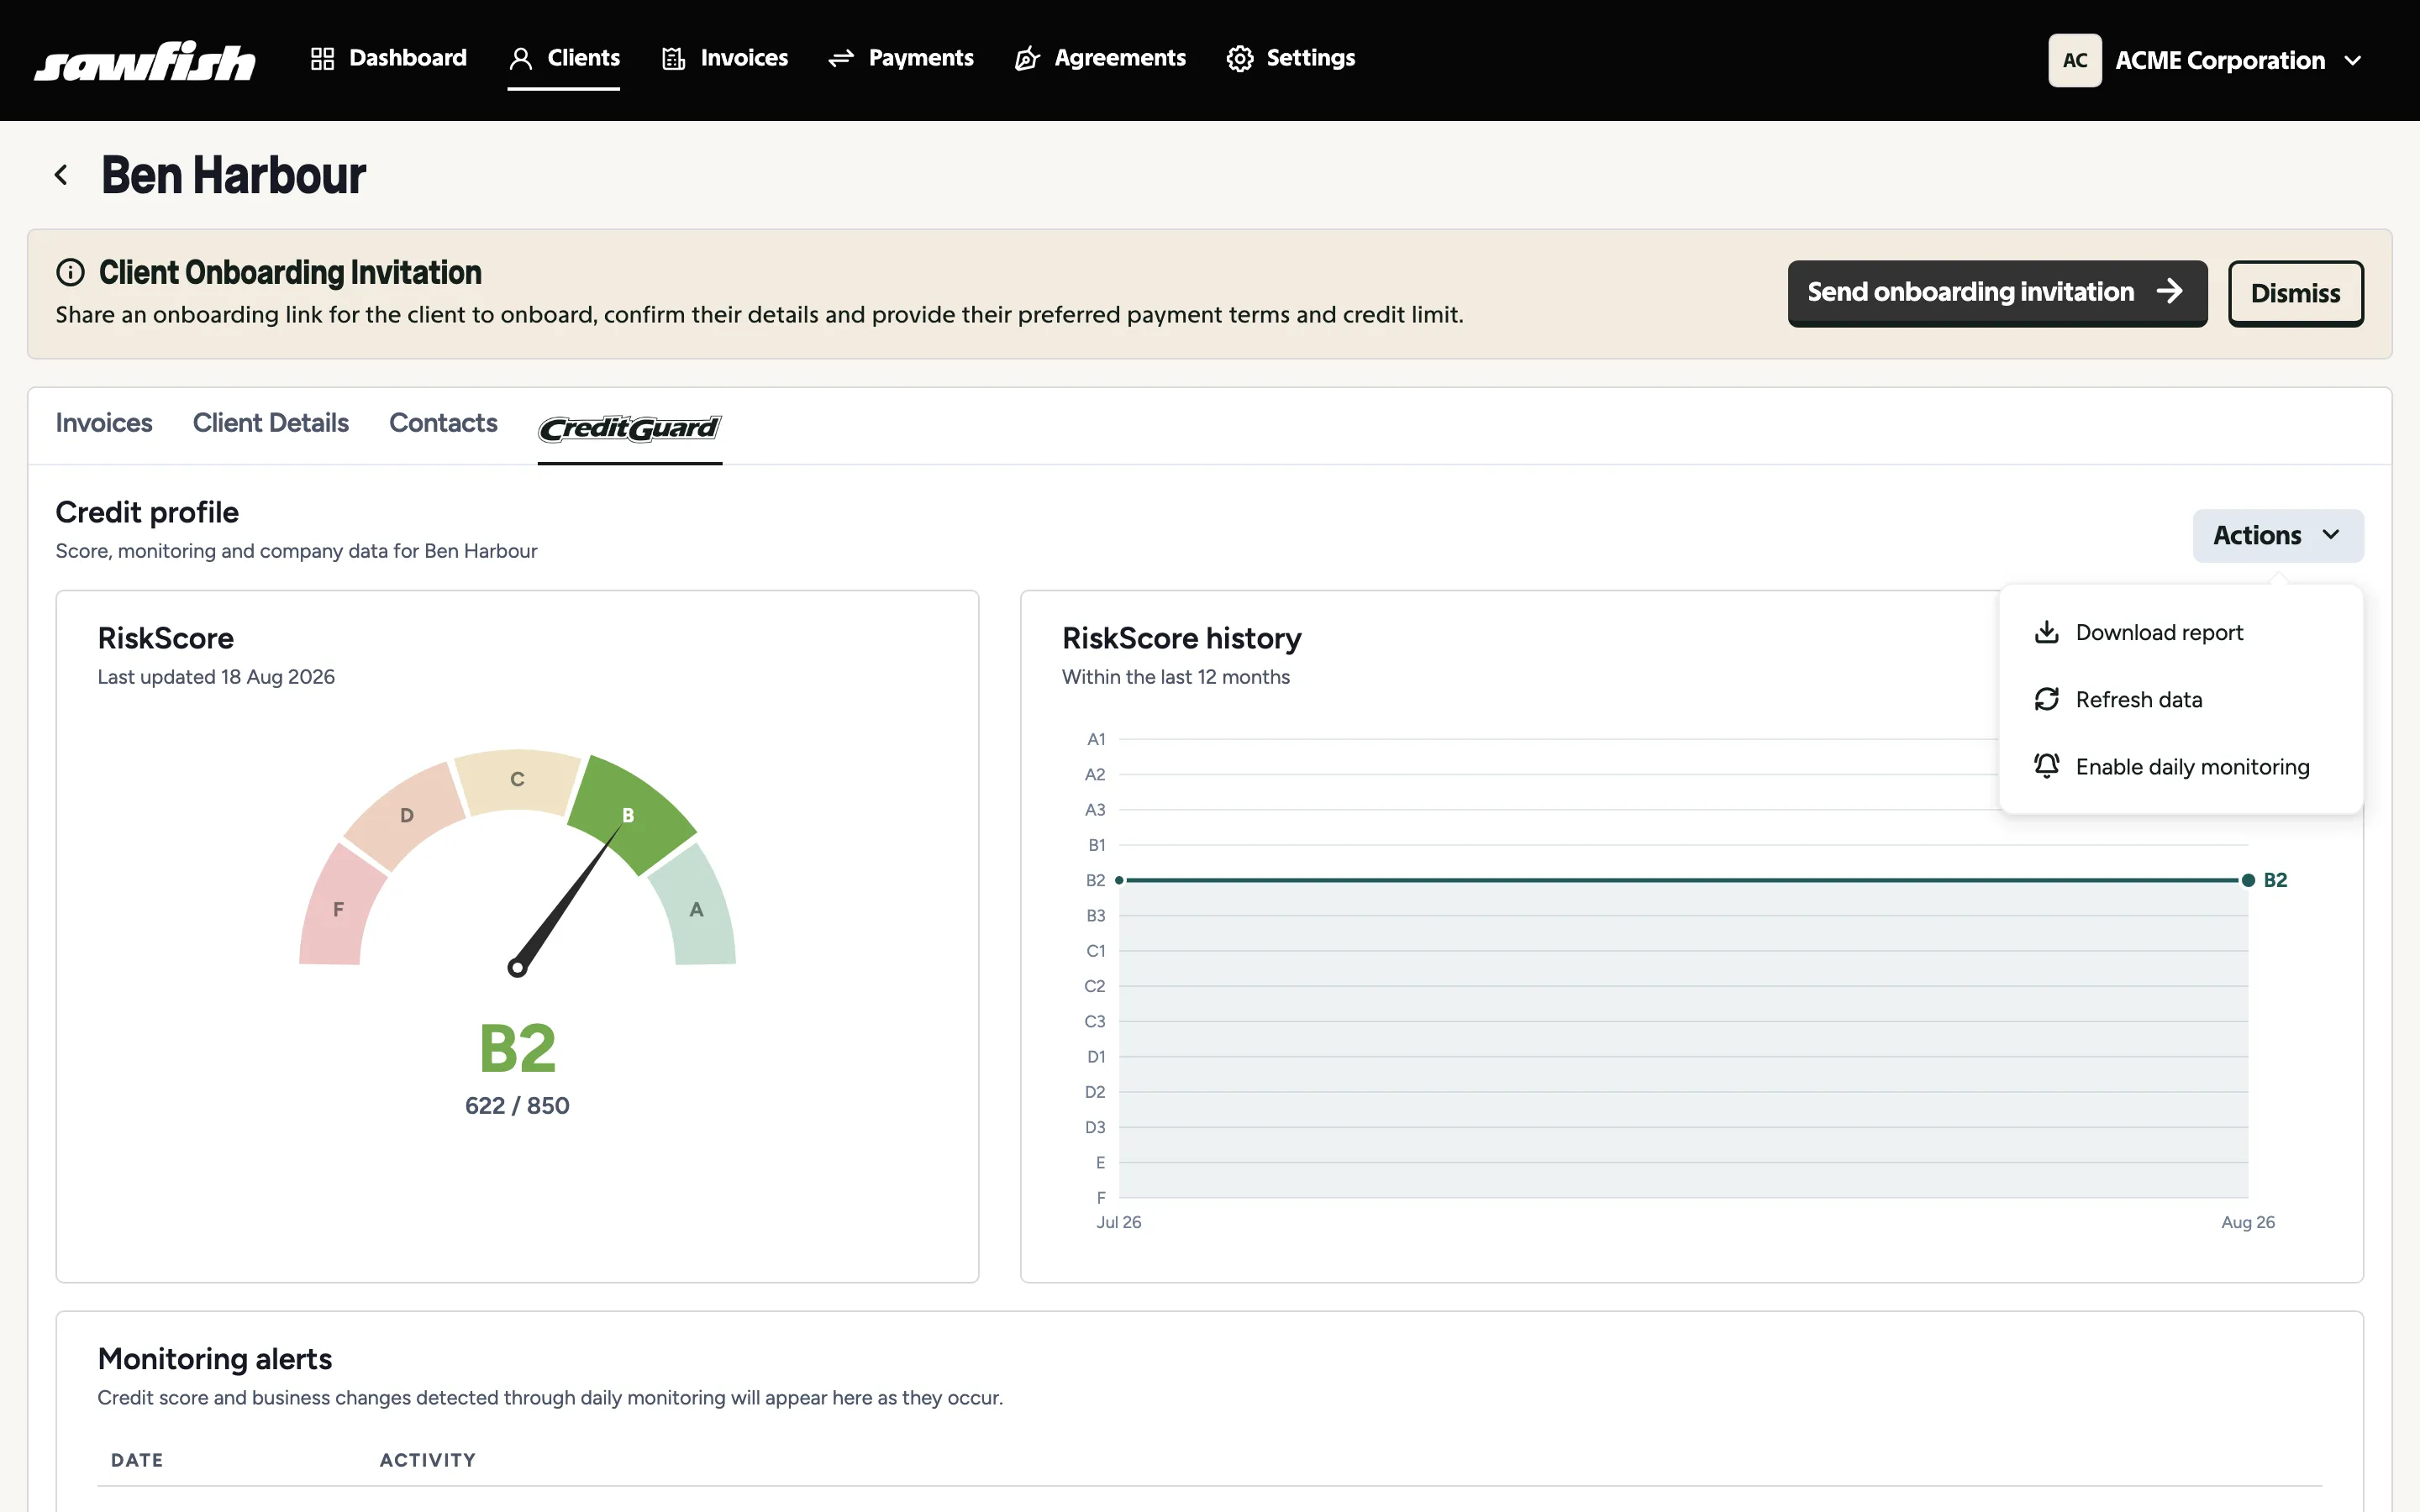The image size is (2420, 1512).
Task: Click the AC account avatar
Action: [2074, 60]
